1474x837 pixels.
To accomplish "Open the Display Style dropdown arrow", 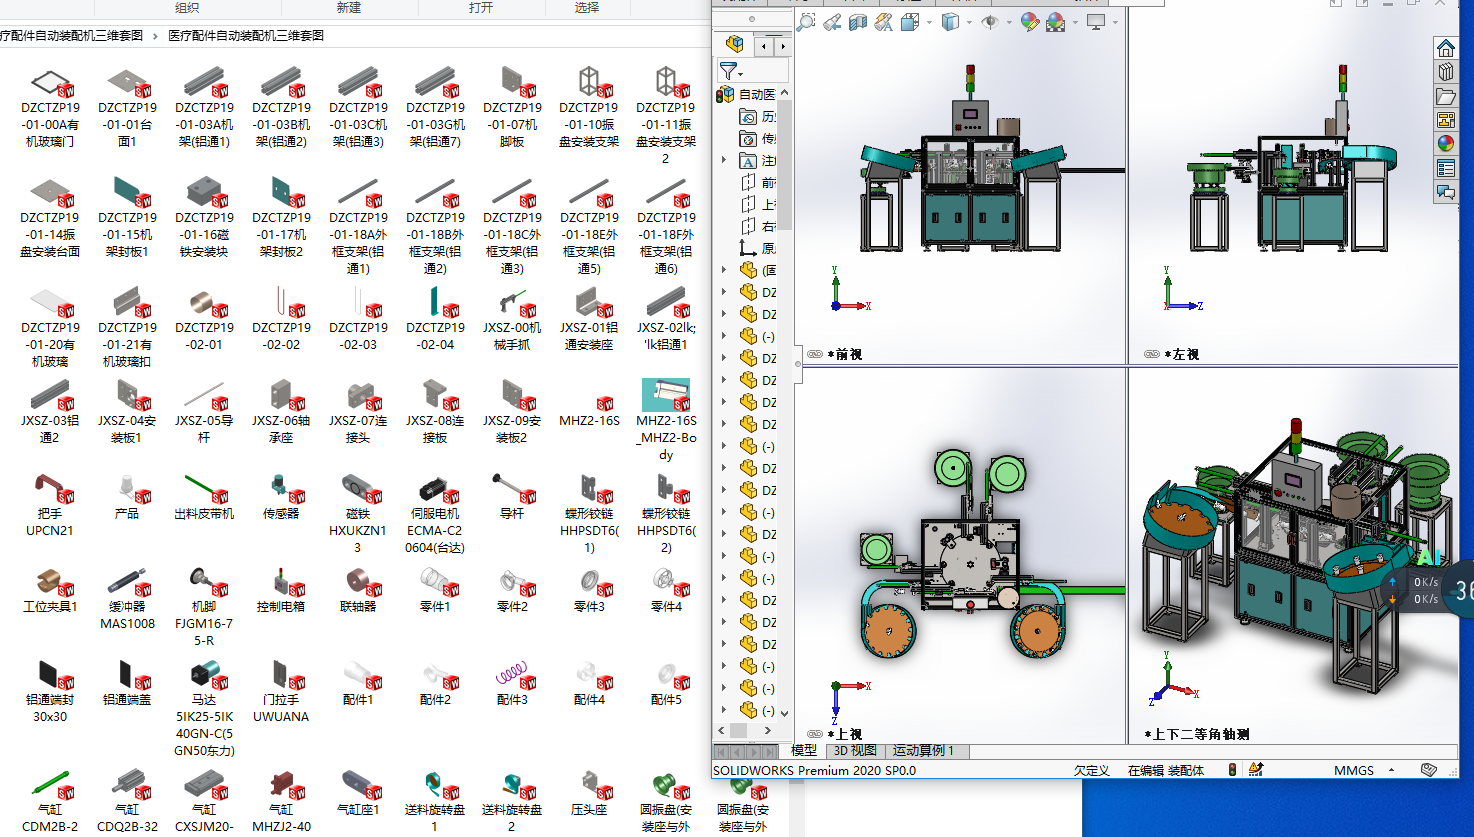I will click(x=969, y=22).
